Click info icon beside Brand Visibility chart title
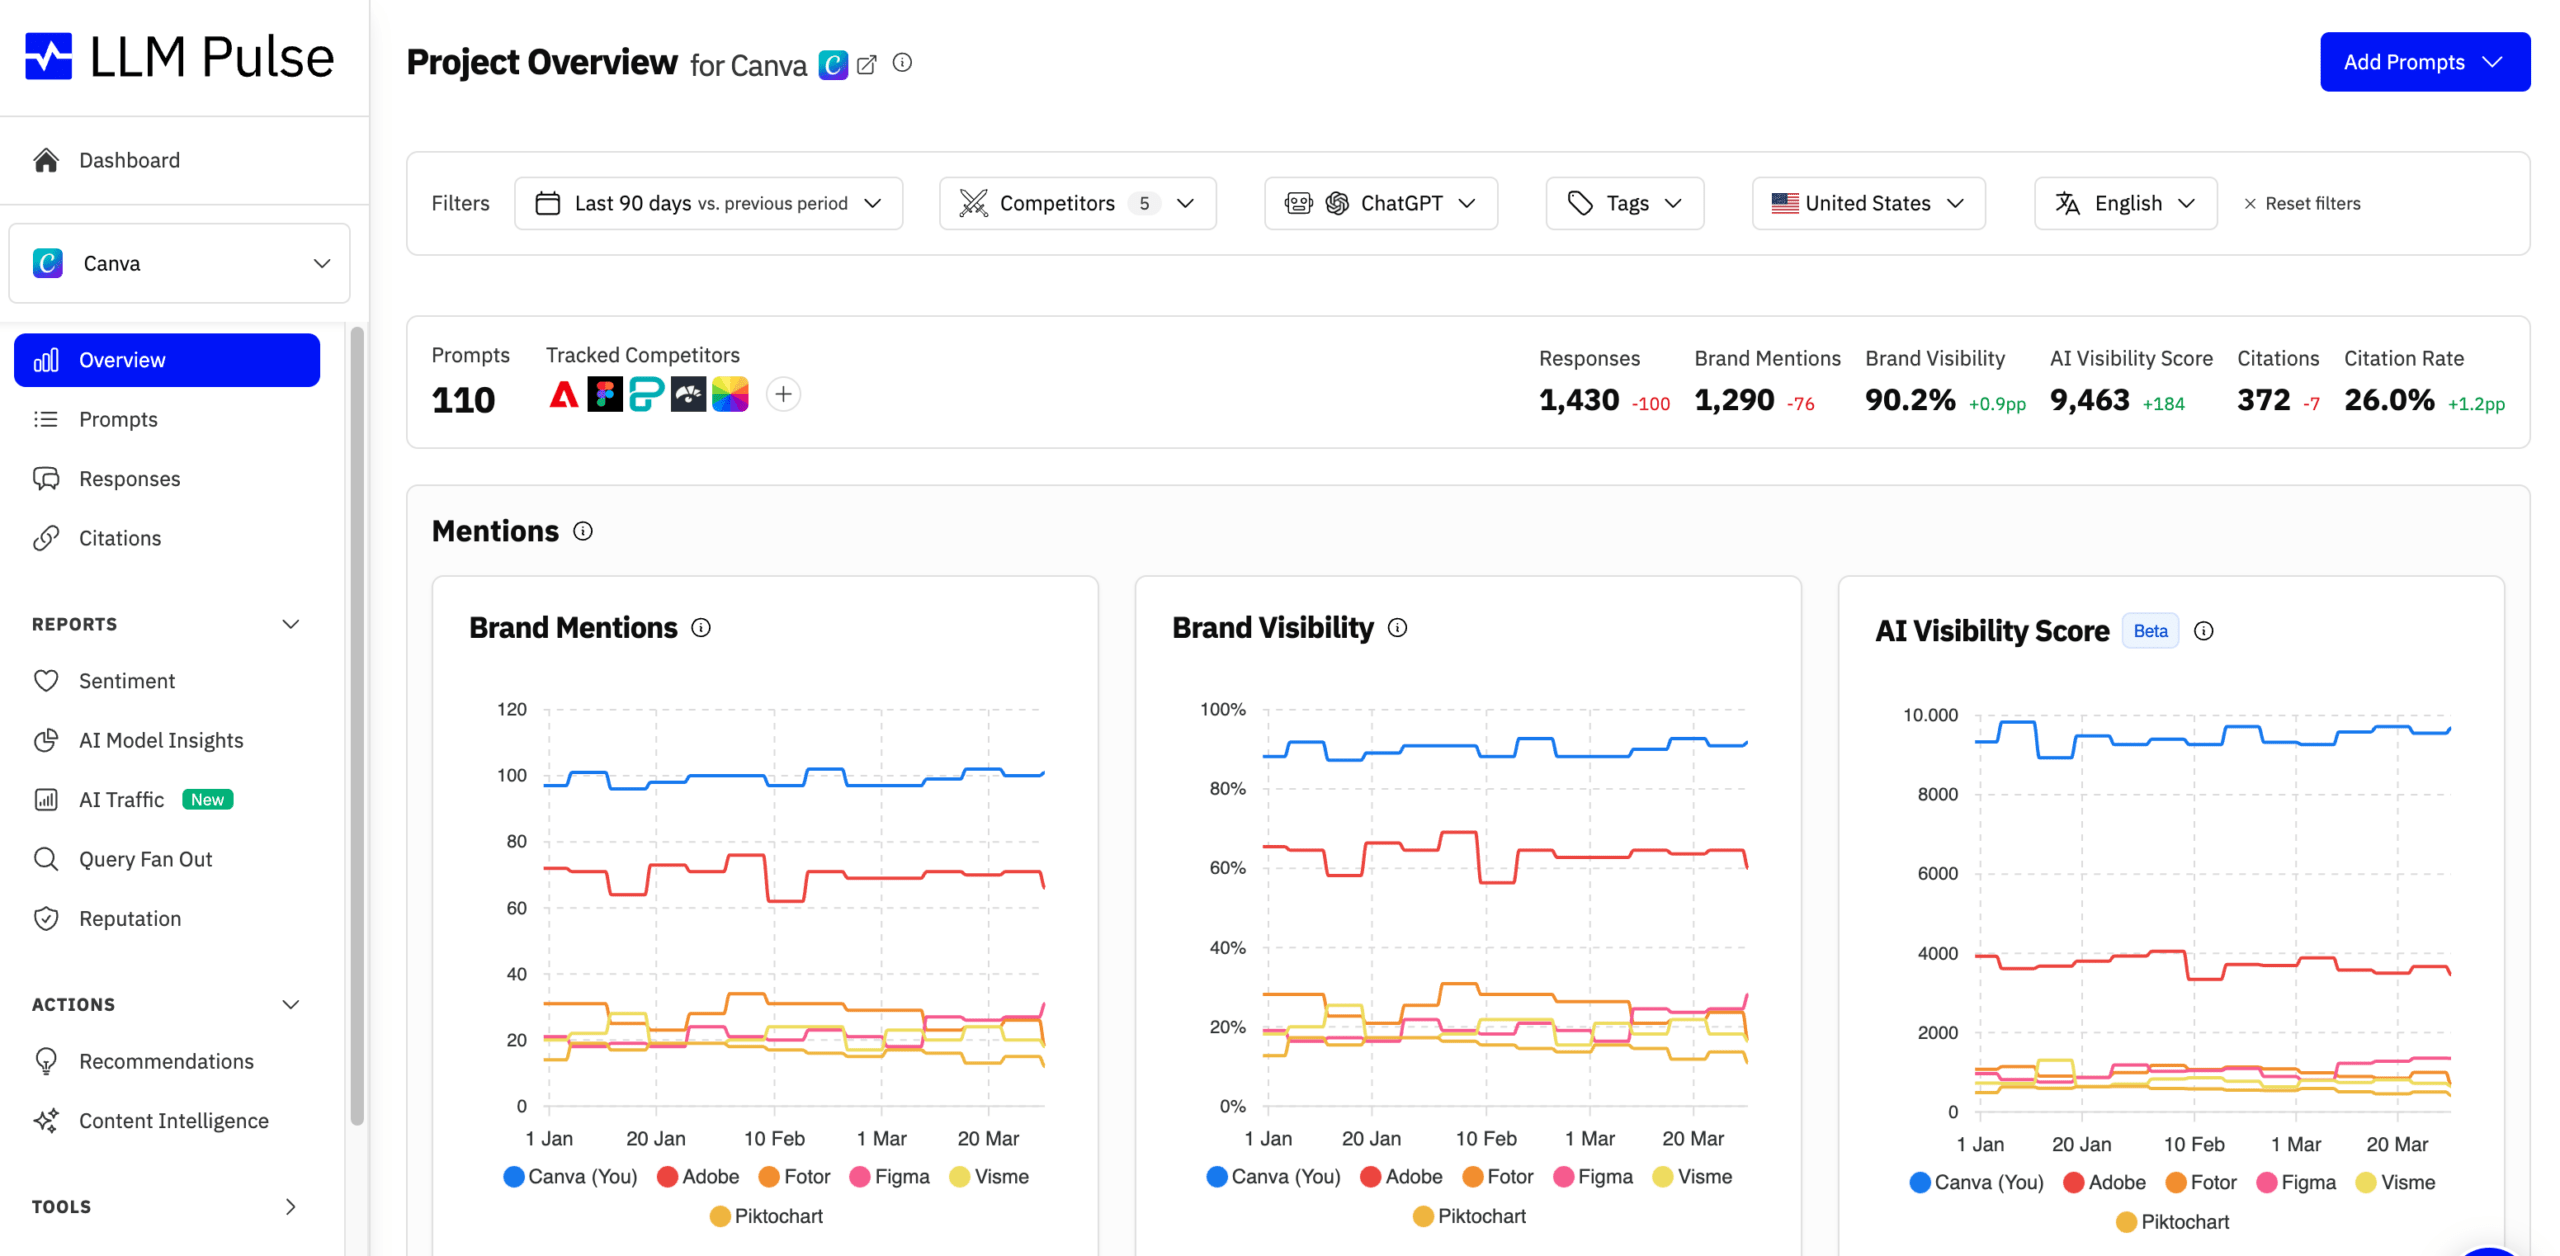The height and width of the screenshot is (1256, 2560). click(x=1397, y=628)
